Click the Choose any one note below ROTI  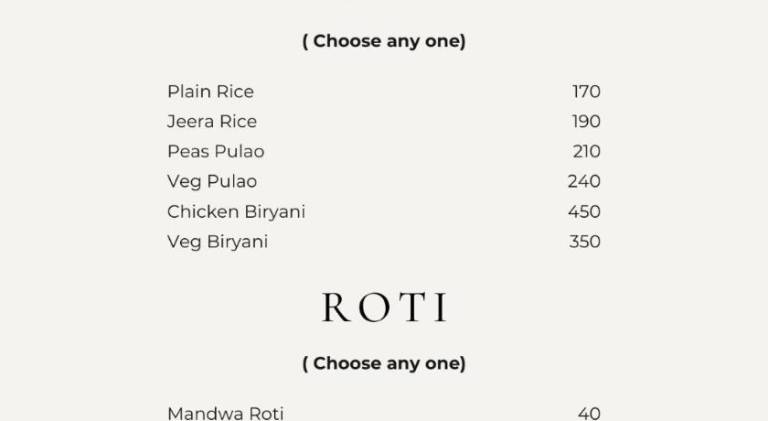click(x=384, y=364)
